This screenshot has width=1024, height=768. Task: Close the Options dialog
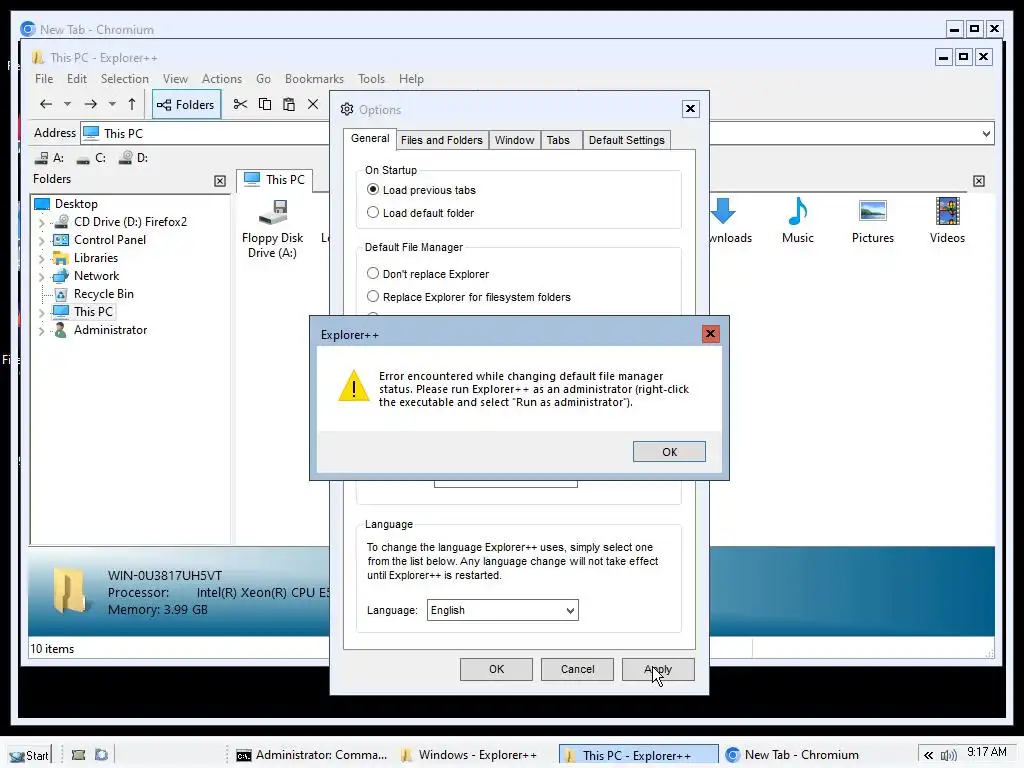click(x=690, y=109)
